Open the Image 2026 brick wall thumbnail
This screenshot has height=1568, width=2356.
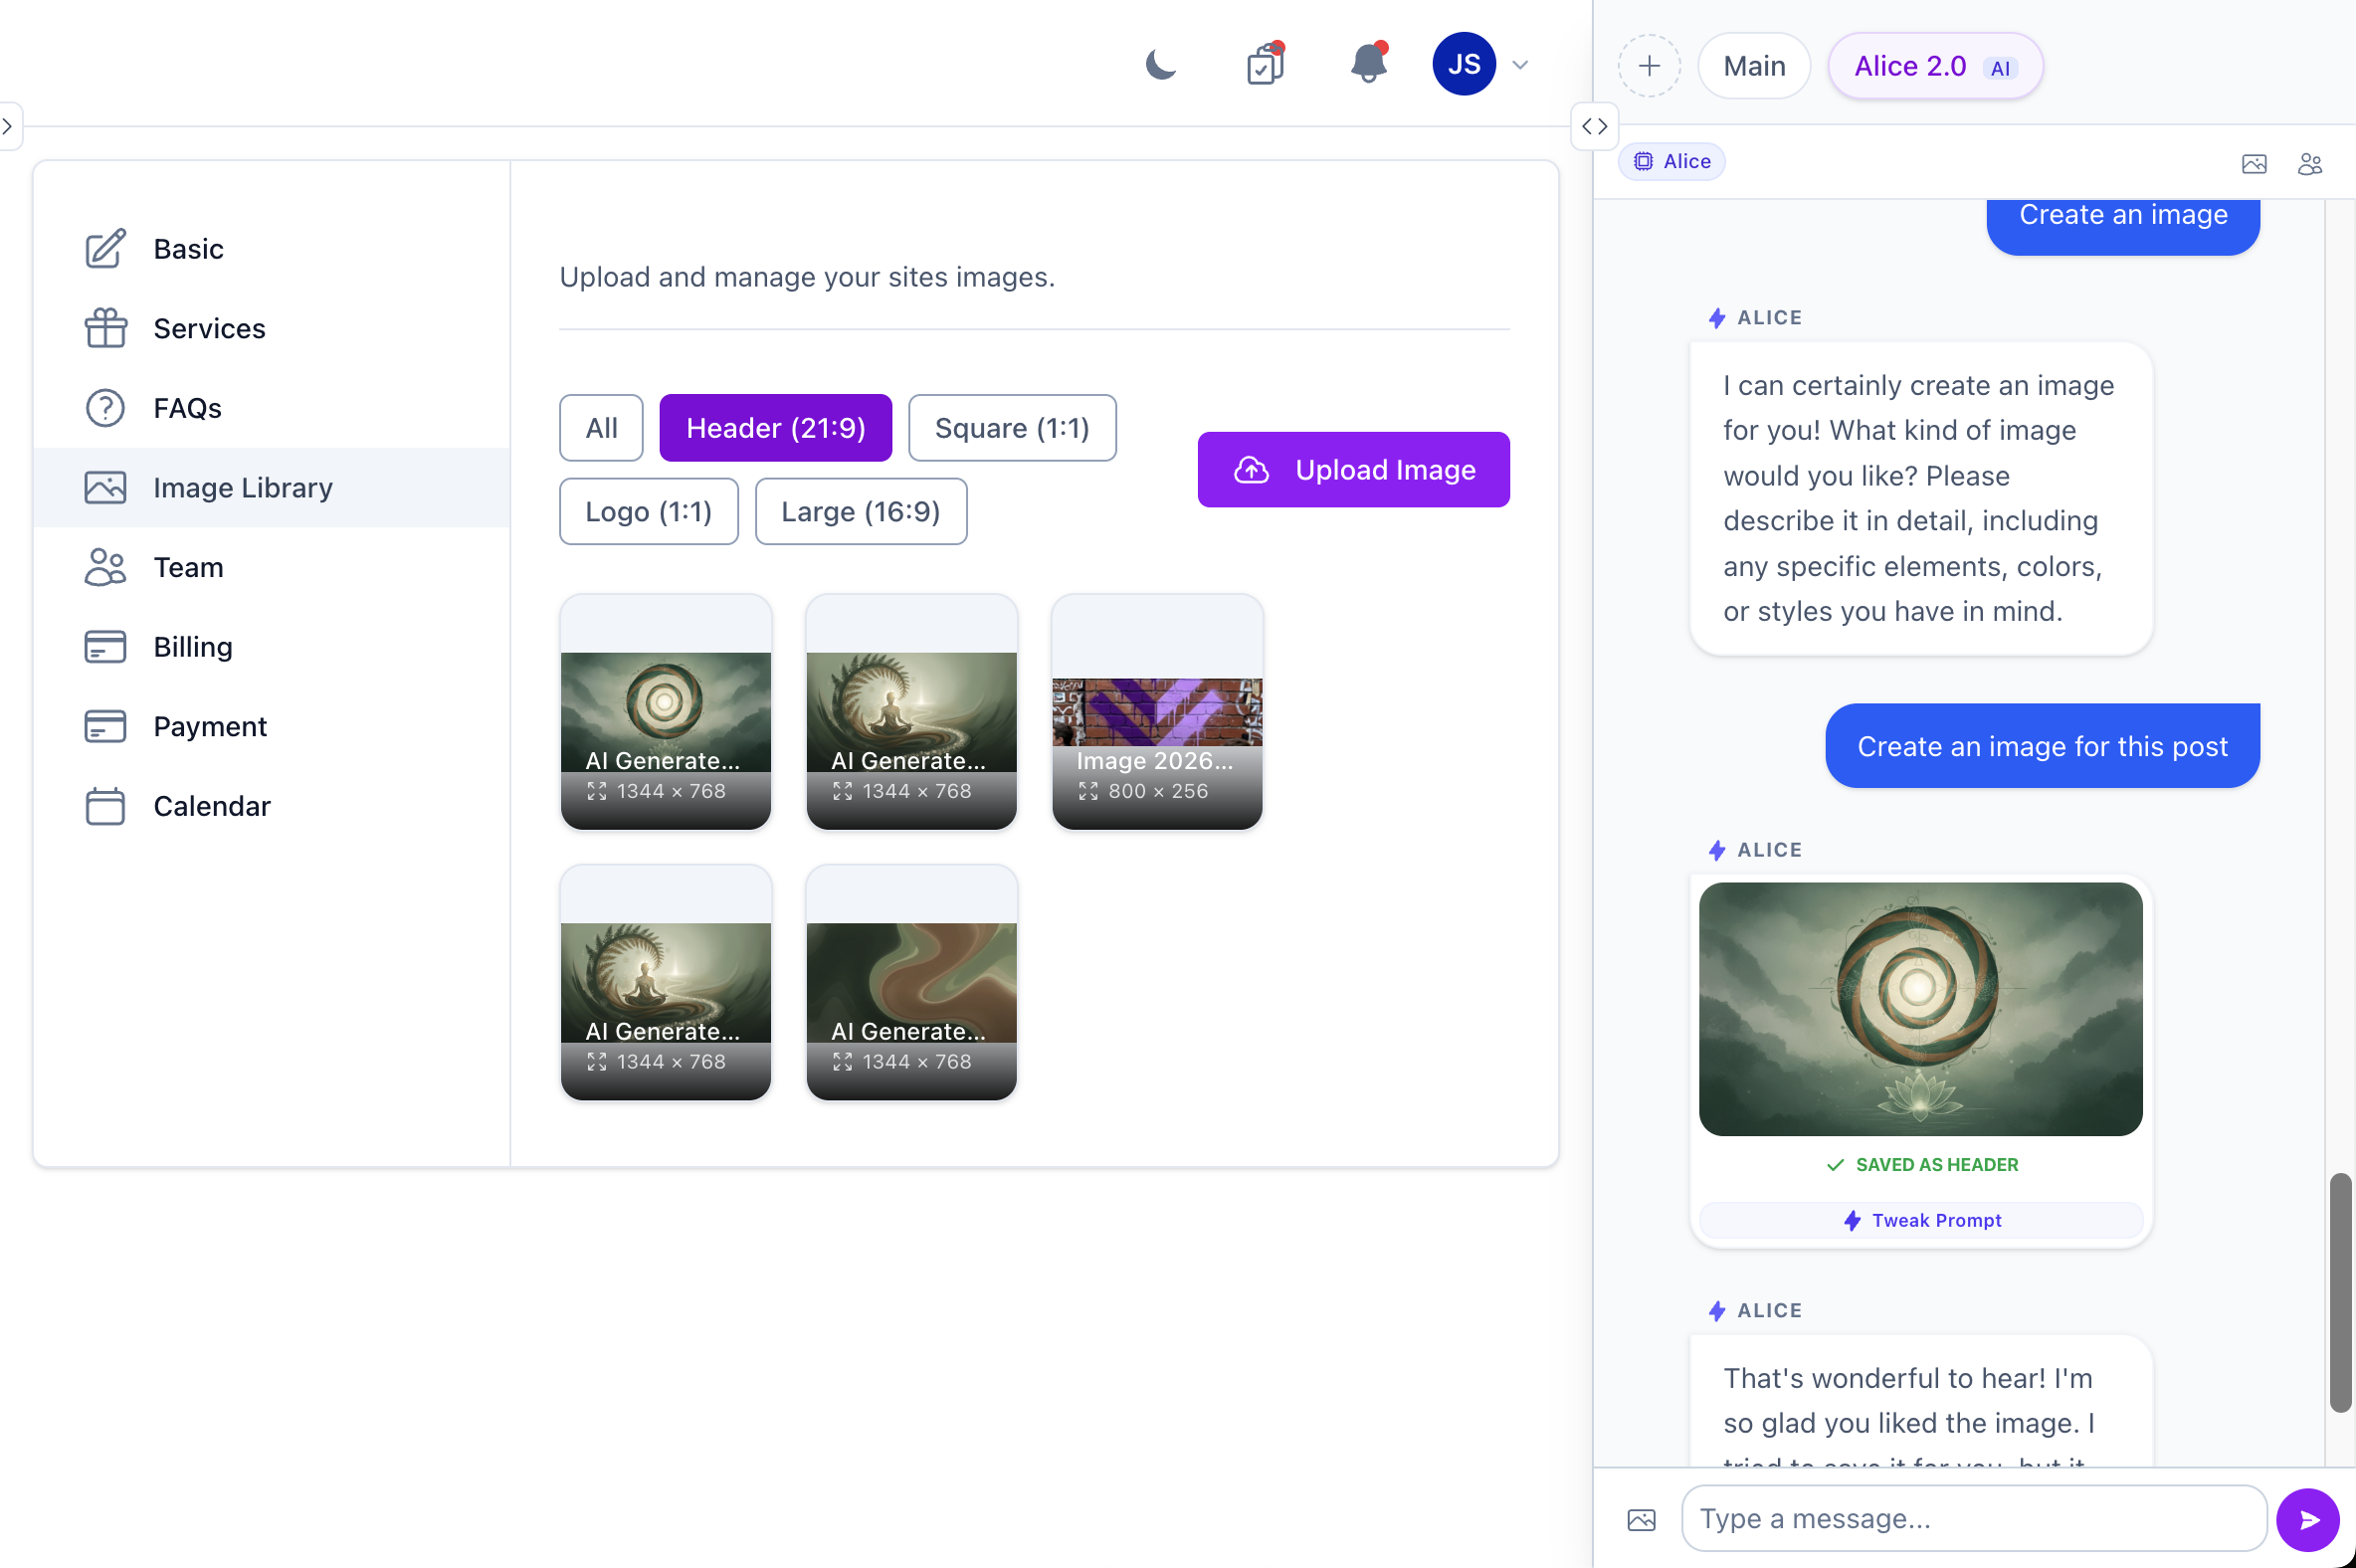tap(1157, 712)
